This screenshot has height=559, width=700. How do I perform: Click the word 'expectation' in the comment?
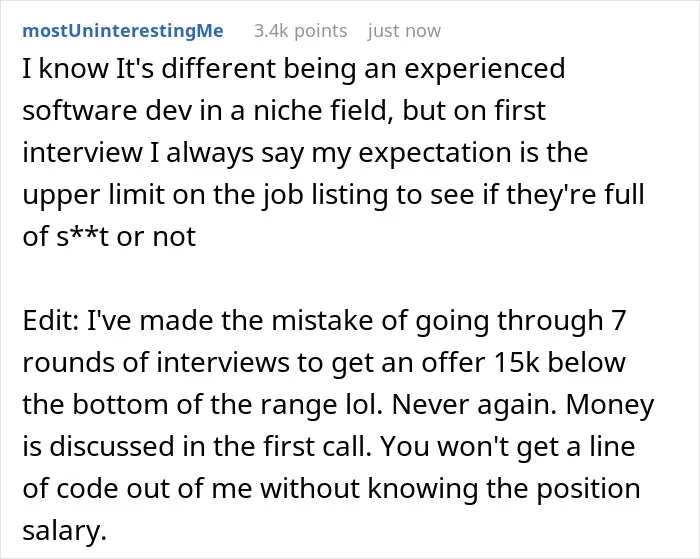click(435, 153)
